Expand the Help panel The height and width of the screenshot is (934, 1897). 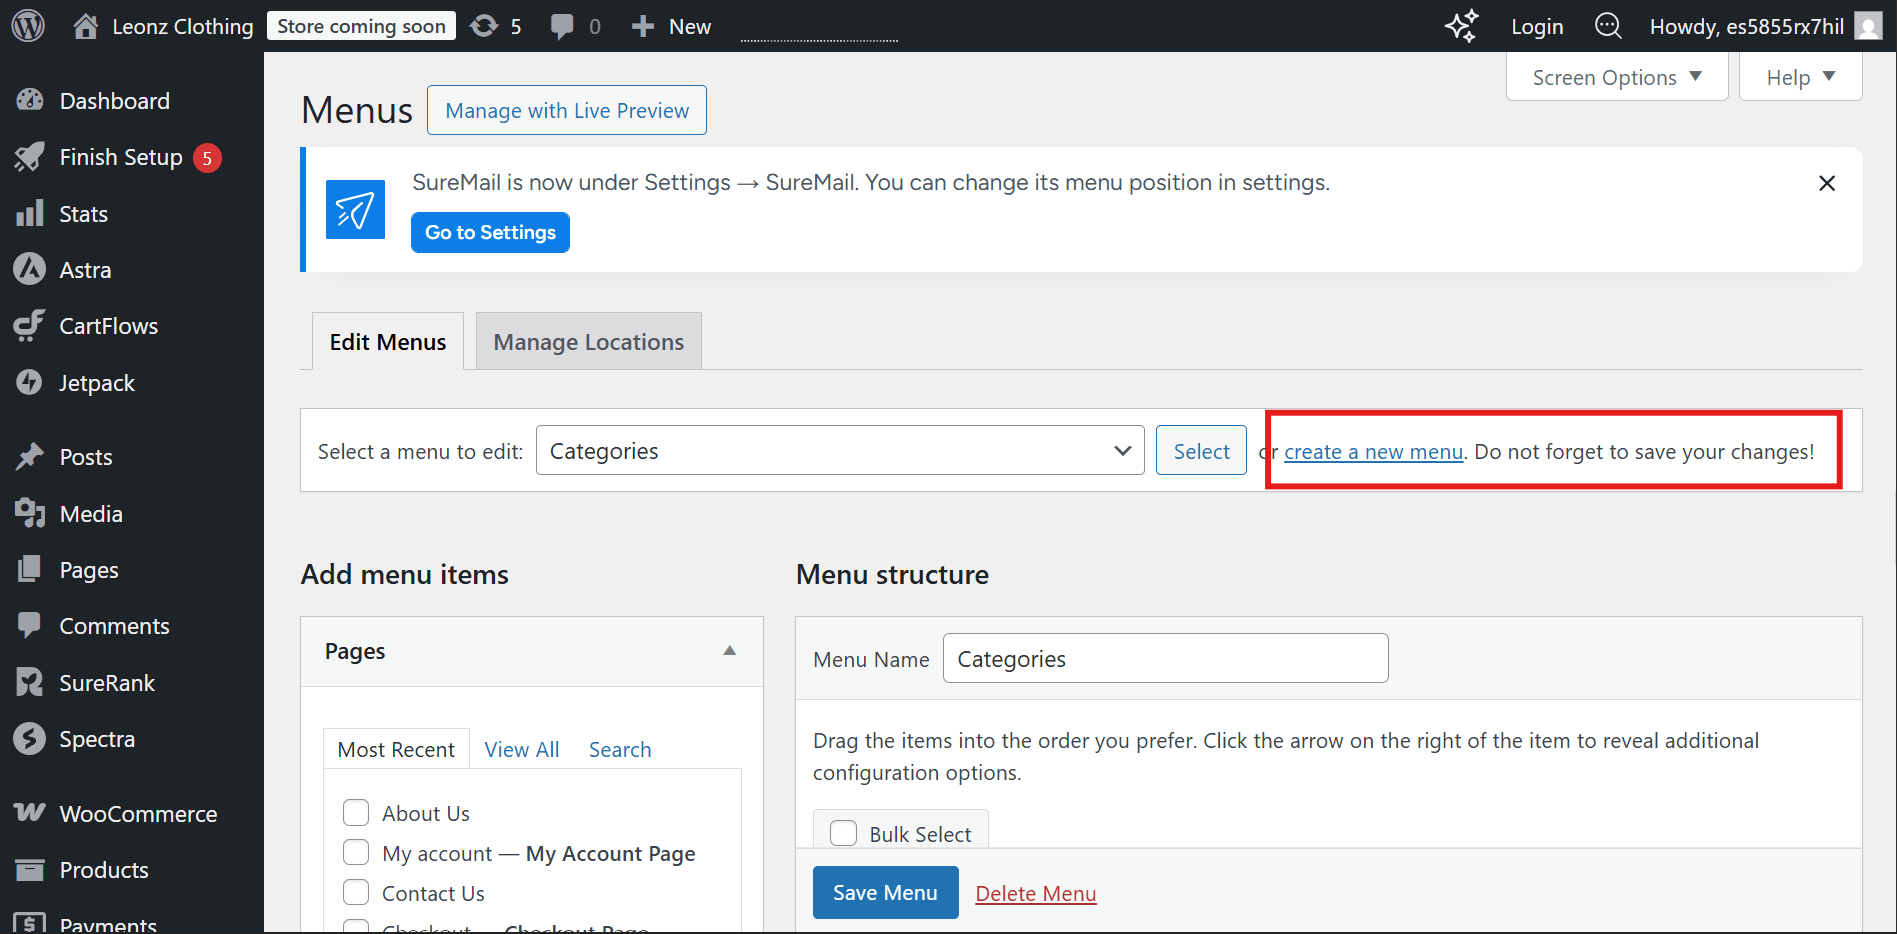pos(1800,77)
